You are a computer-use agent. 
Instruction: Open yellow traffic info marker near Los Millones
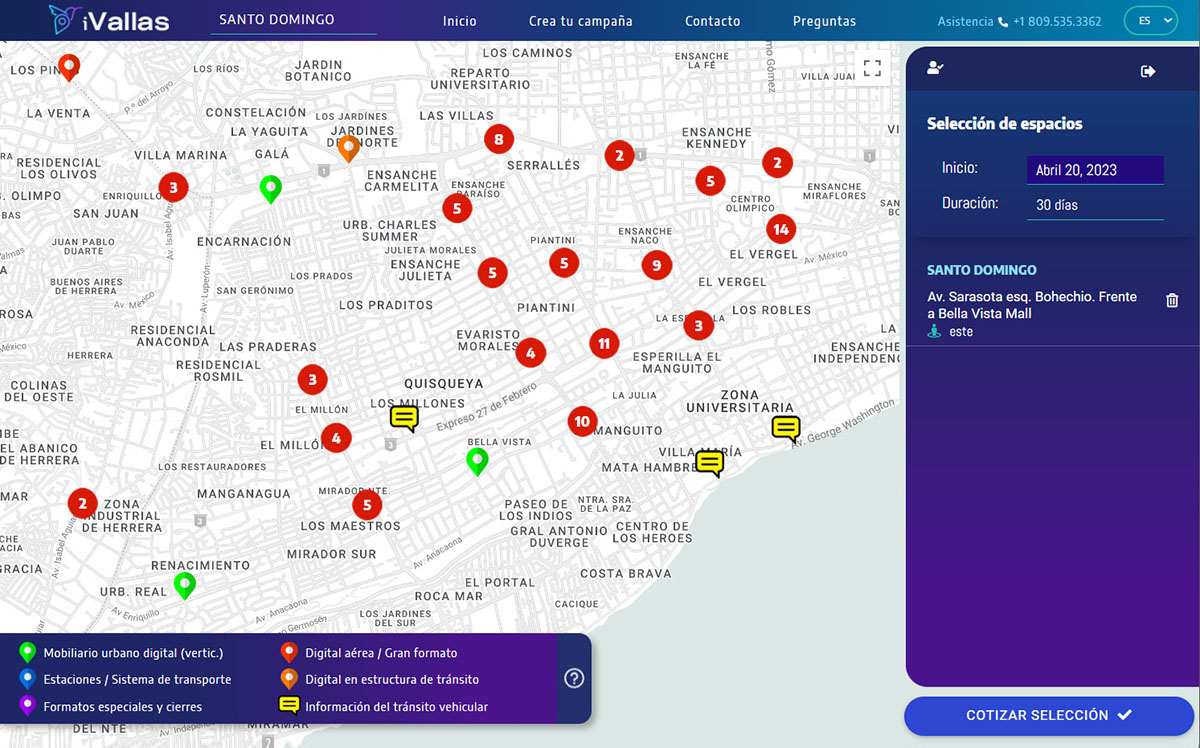pyautogui.click(x=404, y=417)
